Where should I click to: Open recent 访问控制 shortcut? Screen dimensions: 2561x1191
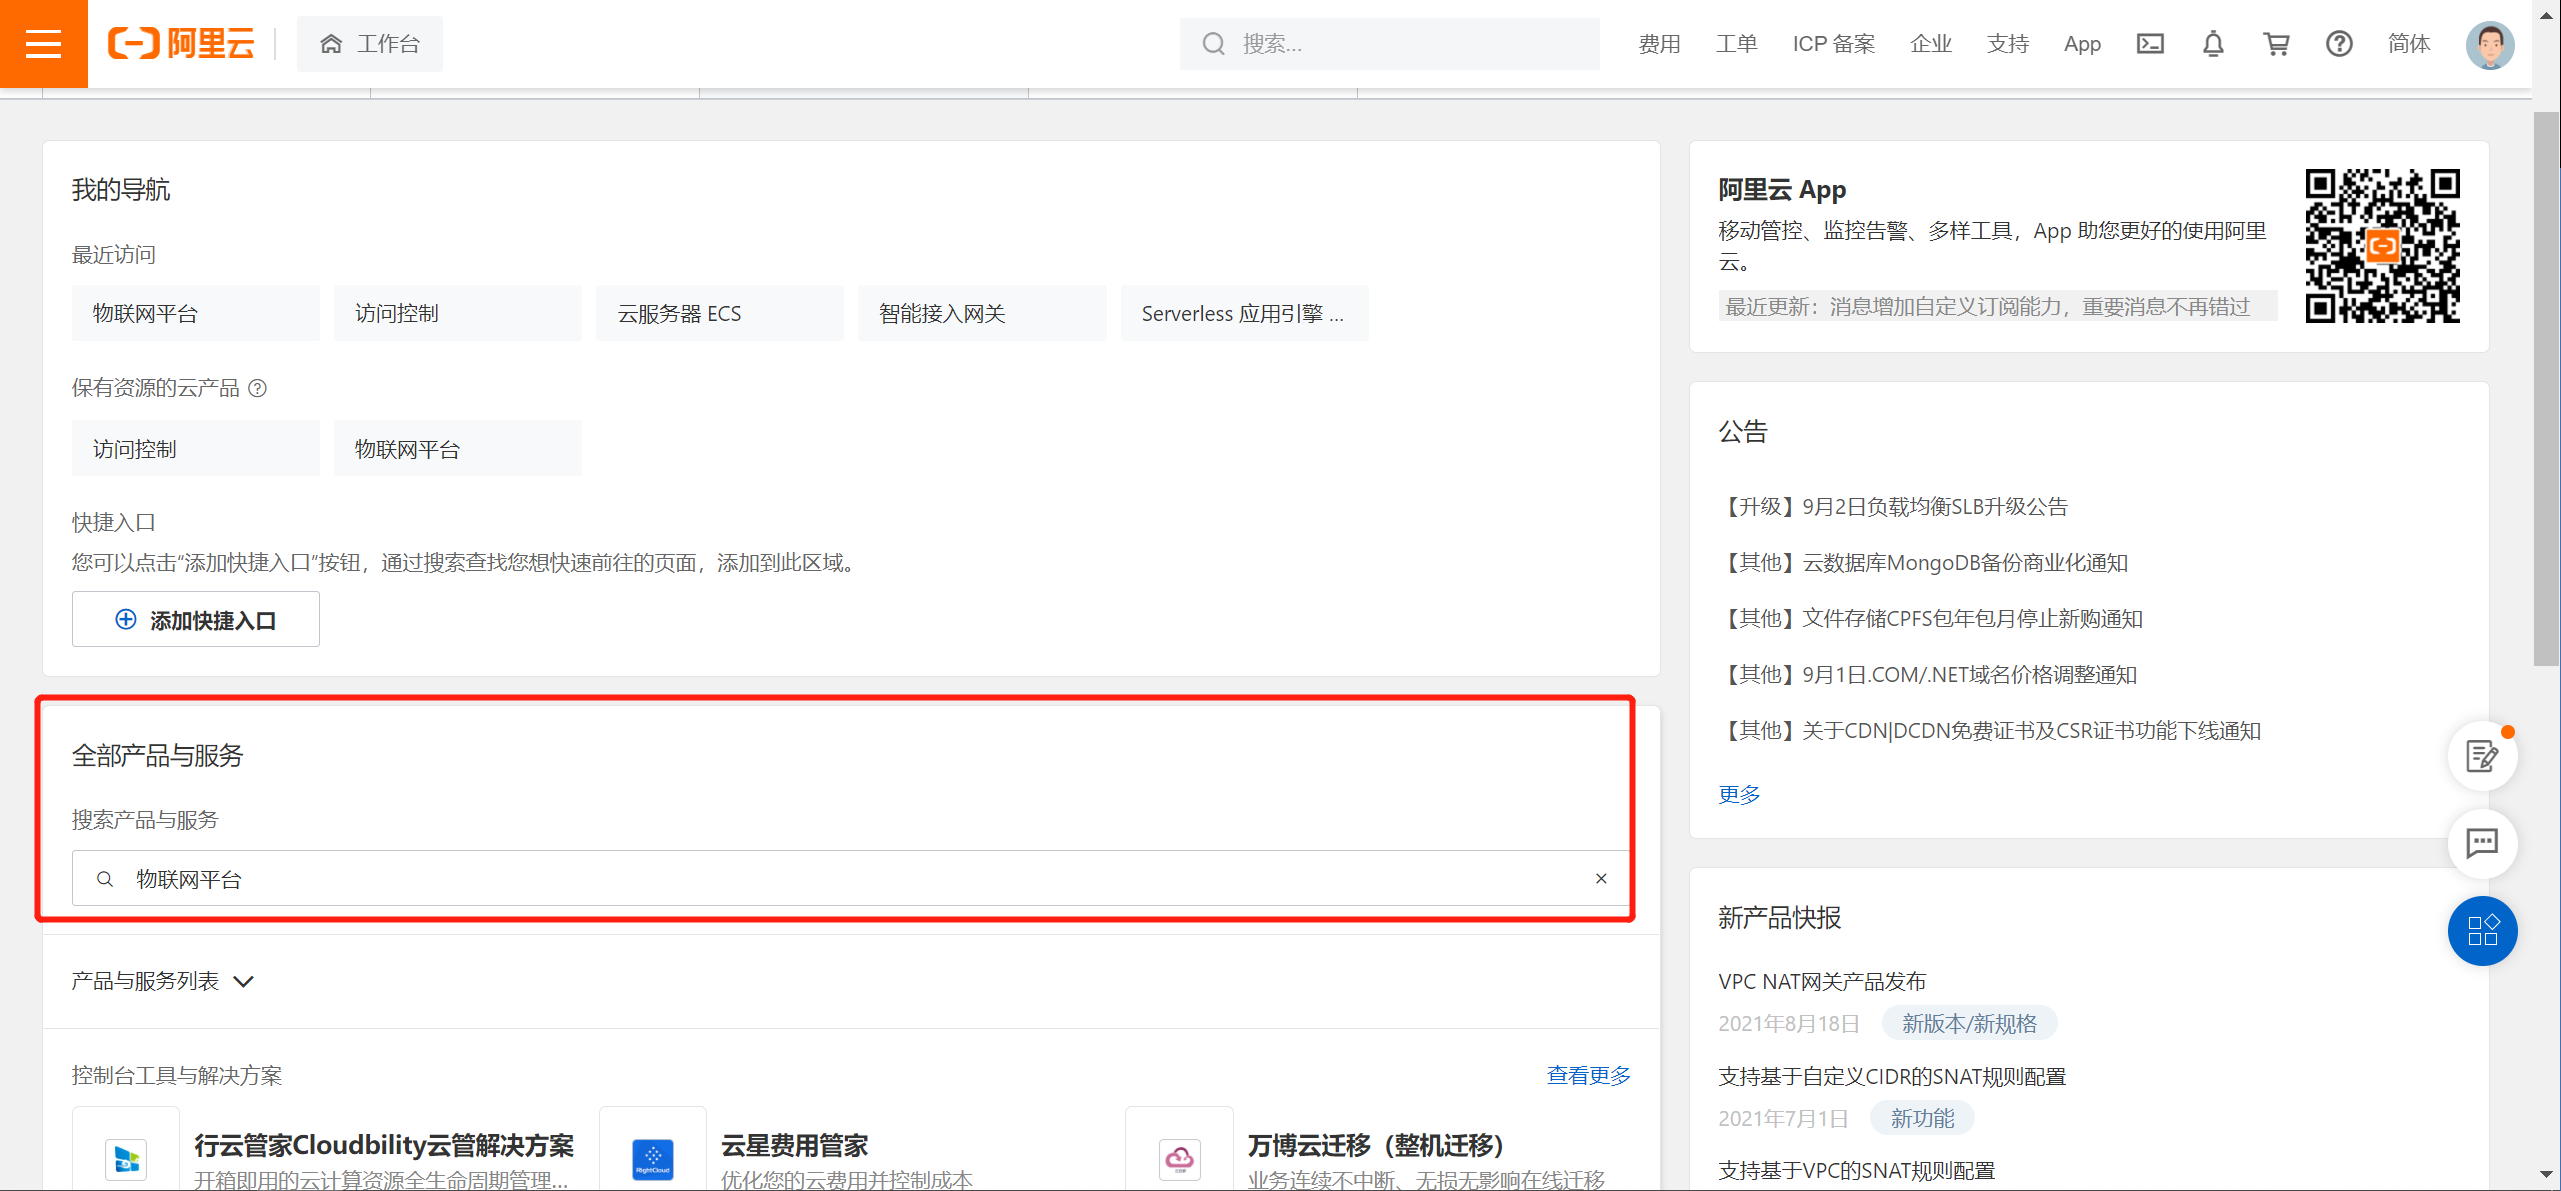tap(458, 313)
